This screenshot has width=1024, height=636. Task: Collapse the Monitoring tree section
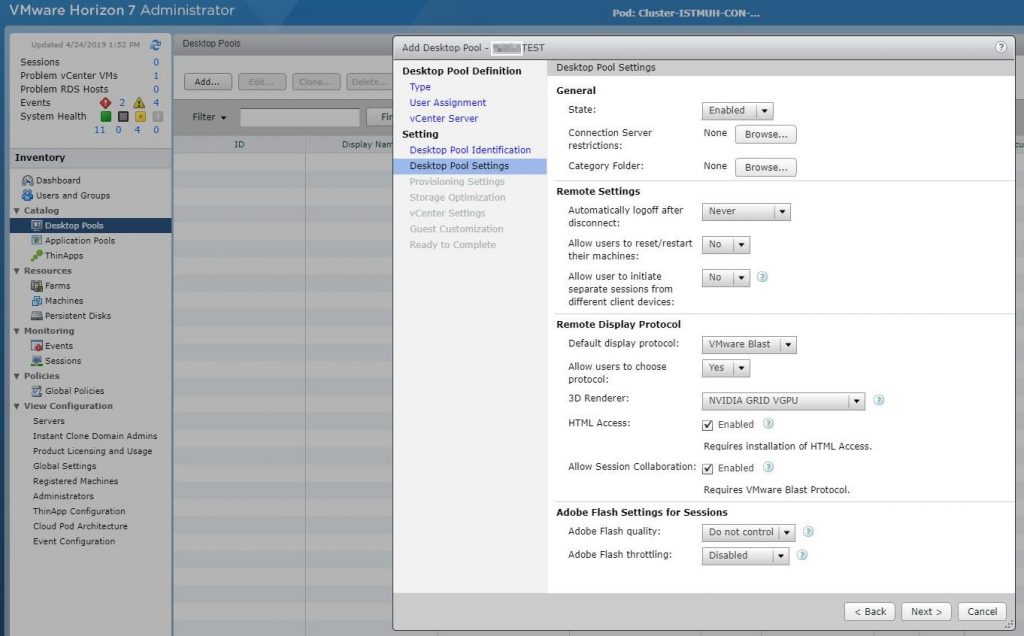click(17, 331)
